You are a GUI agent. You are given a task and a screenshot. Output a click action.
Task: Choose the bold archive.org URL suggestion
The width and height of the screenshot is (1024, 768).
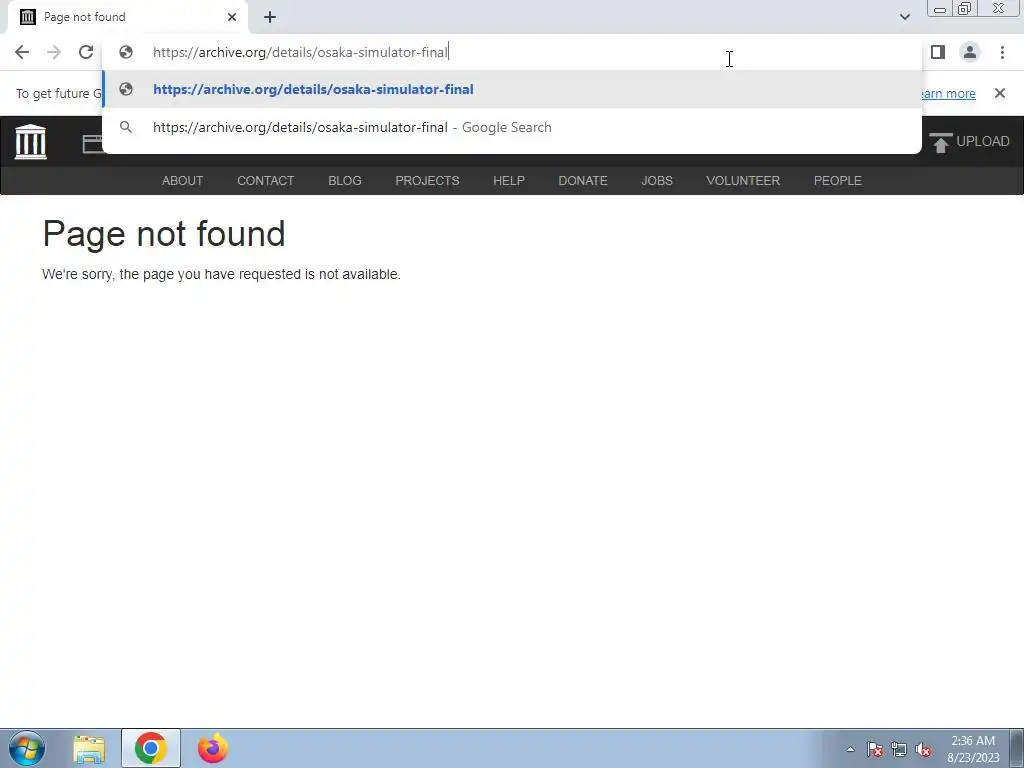coord(512,89)
